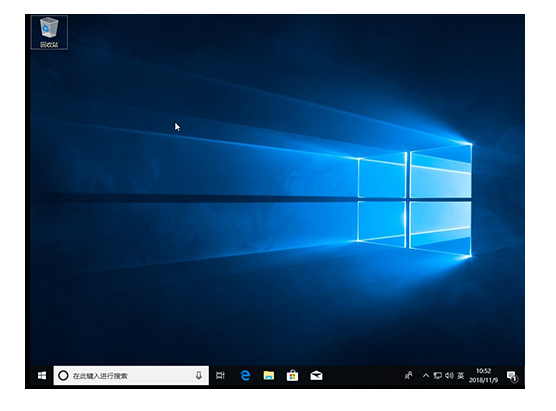Launch Microsoft Edge browser

pyautogui.click(x=245, y=375)
